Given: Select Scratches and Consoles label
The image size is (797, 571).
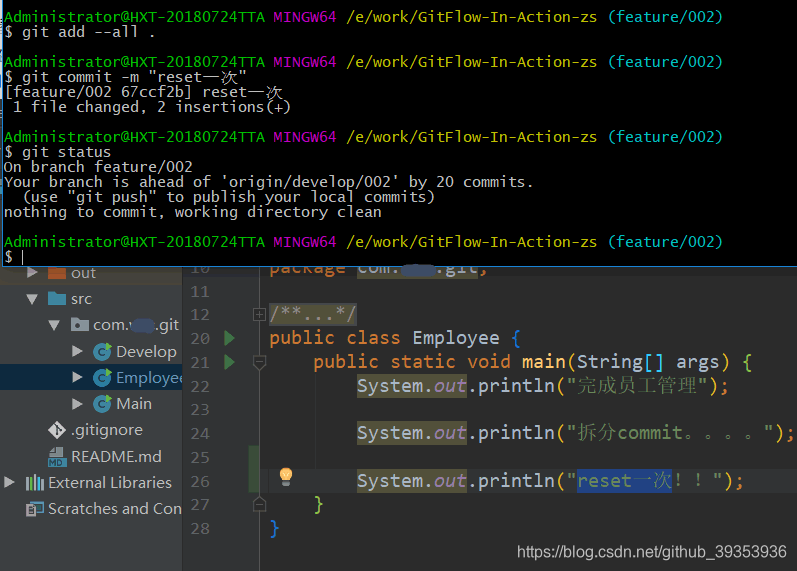Looking at the screenshot, I should click(115, 508).
